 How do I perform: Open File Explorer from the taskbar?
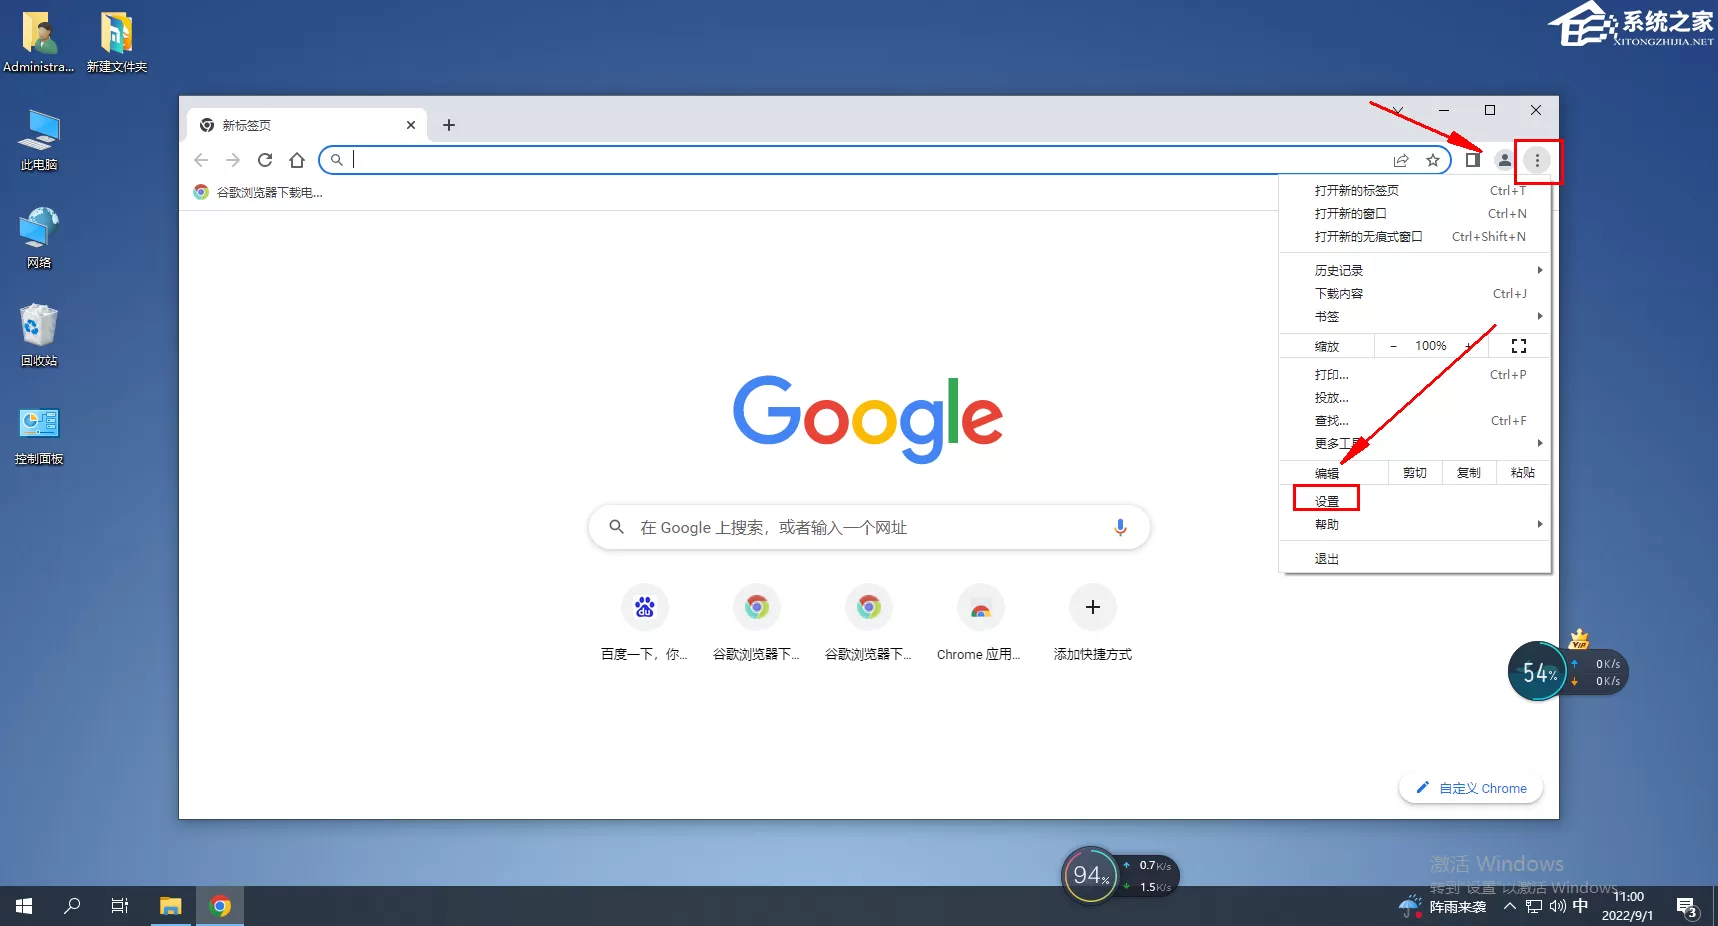click(171, 906)
